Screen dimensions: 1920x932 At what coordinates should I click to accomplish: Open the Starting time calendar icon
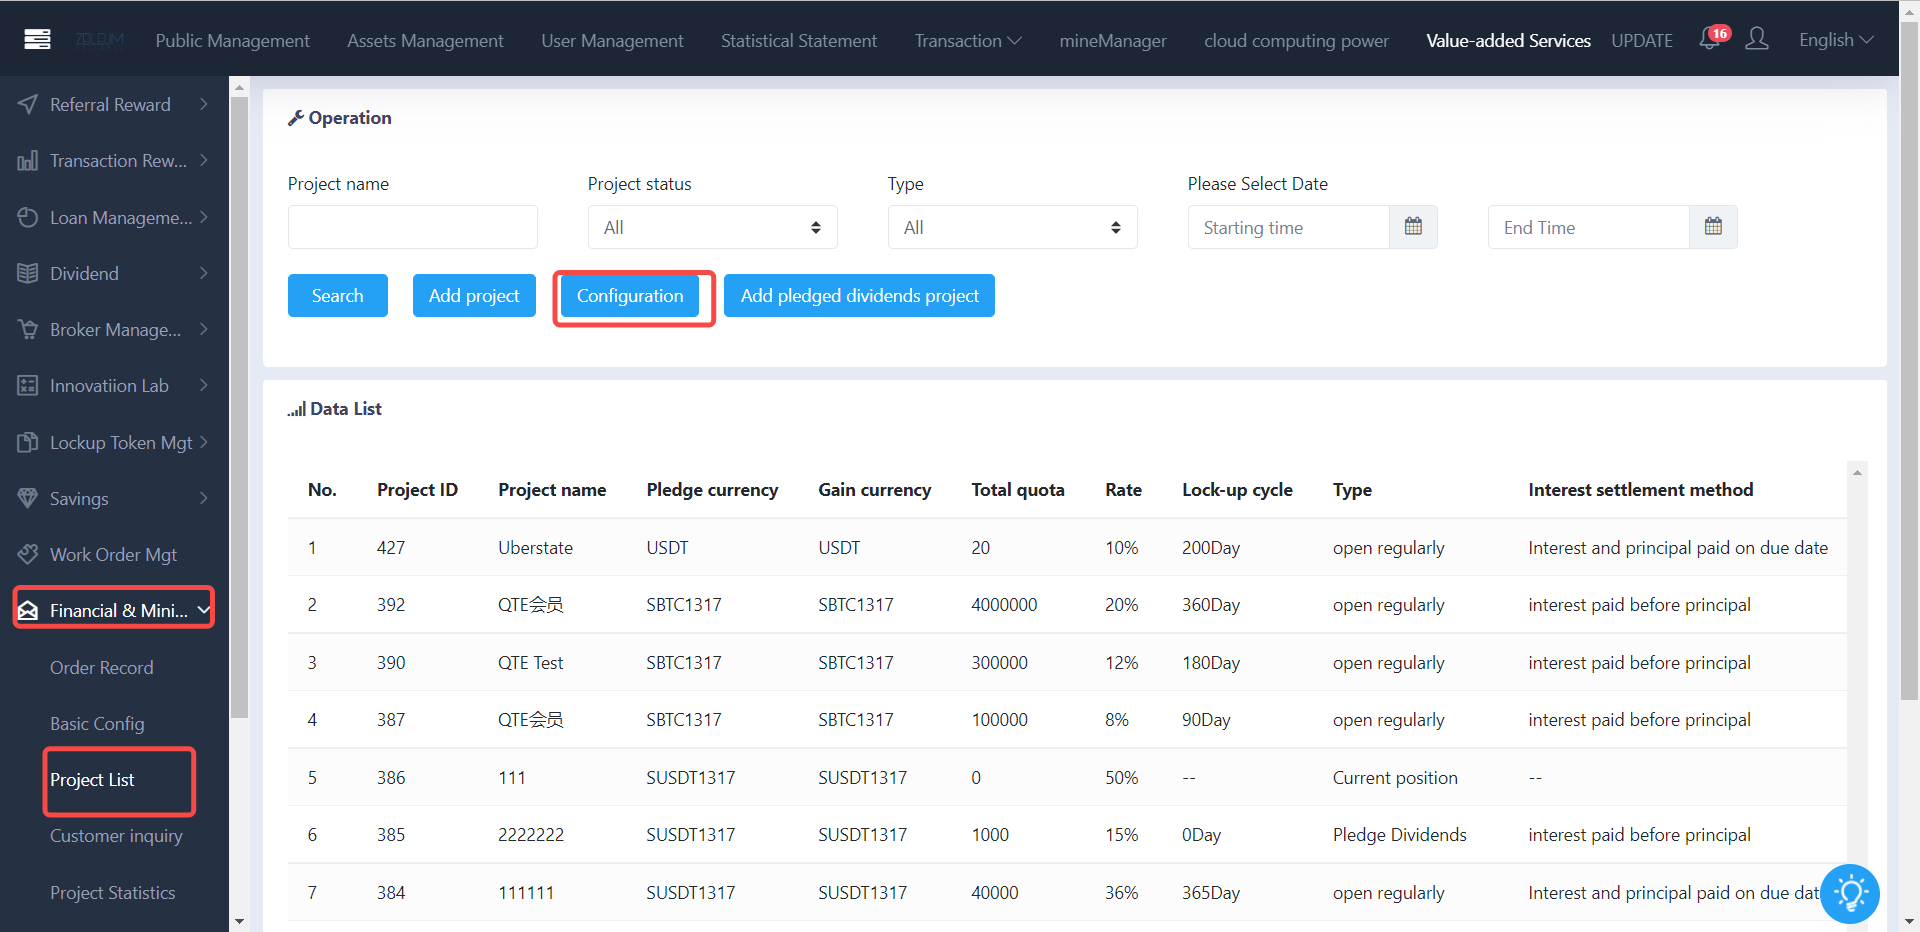point(1413,227)
